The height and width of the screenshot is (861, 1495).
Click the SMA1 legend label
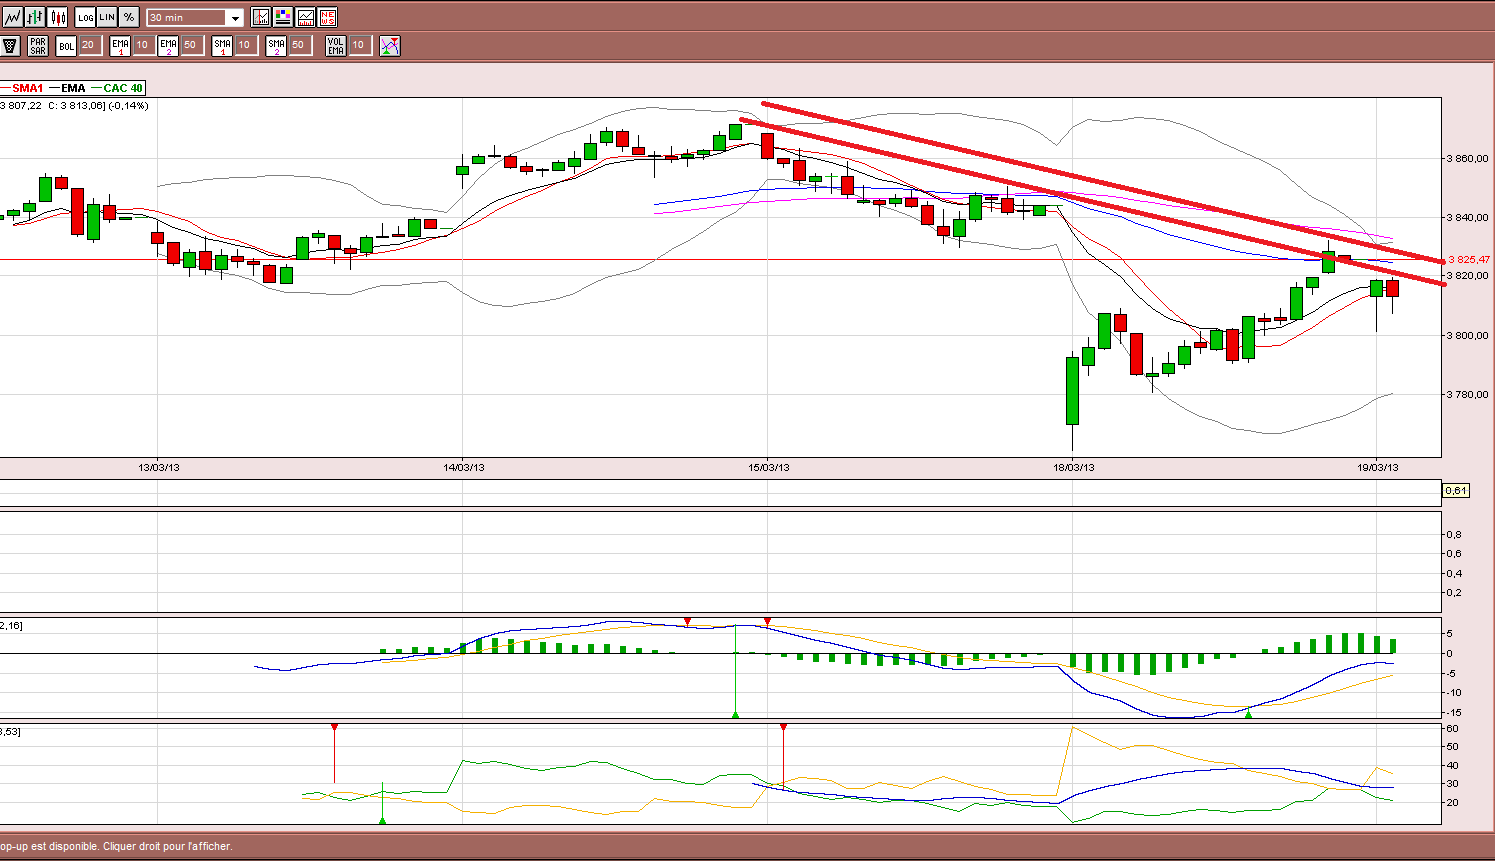click(27, 88)
